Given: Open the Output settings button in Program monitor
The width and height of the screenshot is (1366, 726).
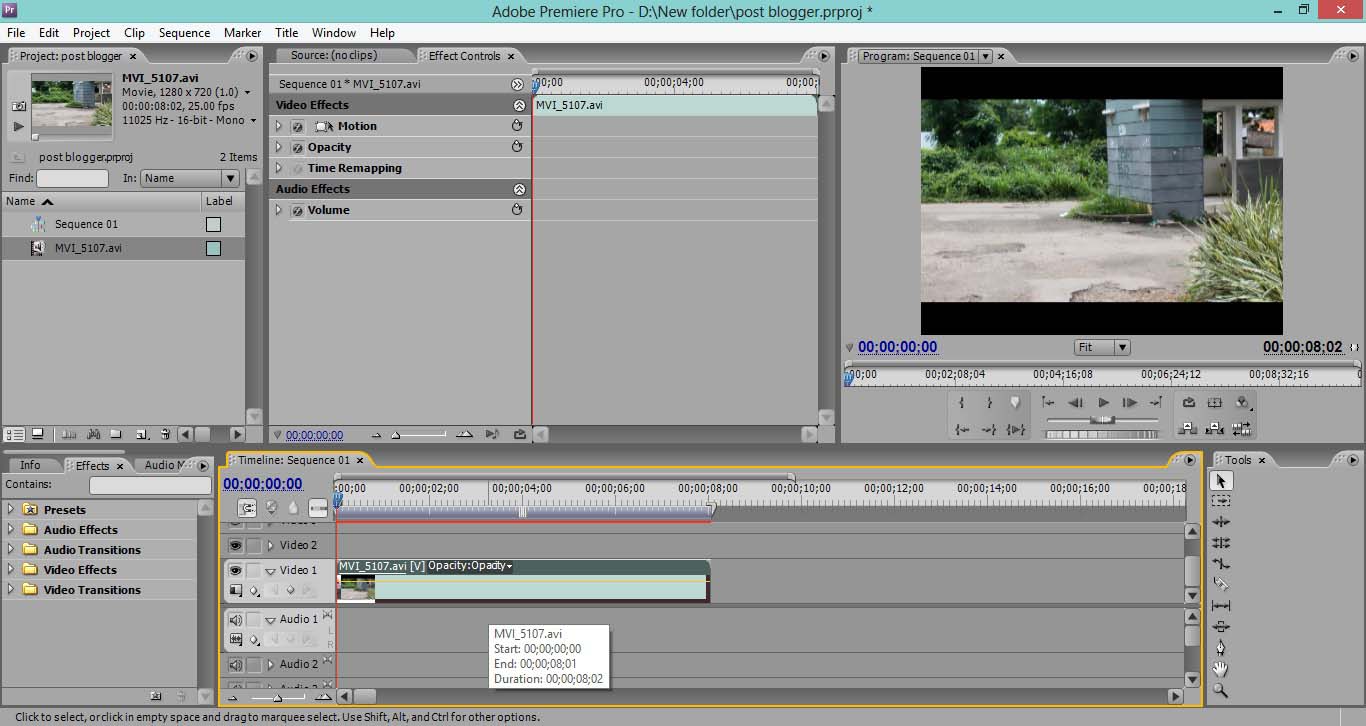Looking at the screenshot, I should (x=1243, y=403).
